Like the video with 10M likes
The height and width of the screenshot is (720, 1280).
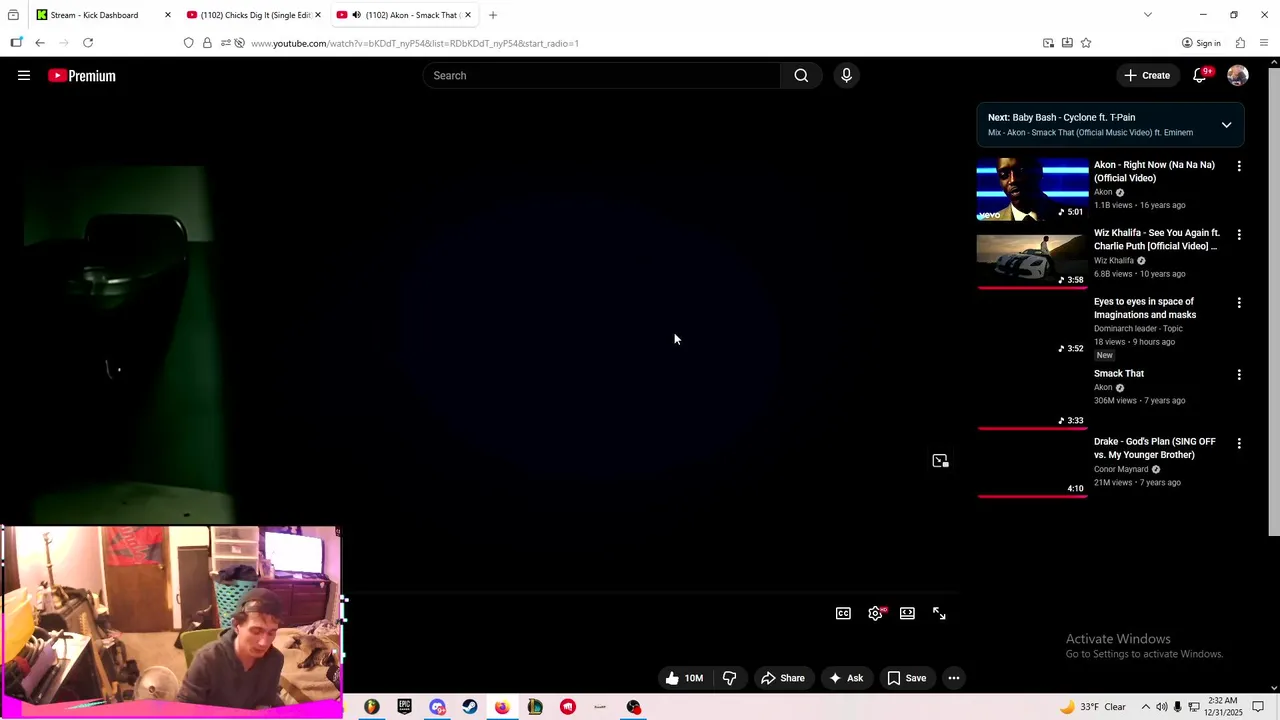click(685, 678)
